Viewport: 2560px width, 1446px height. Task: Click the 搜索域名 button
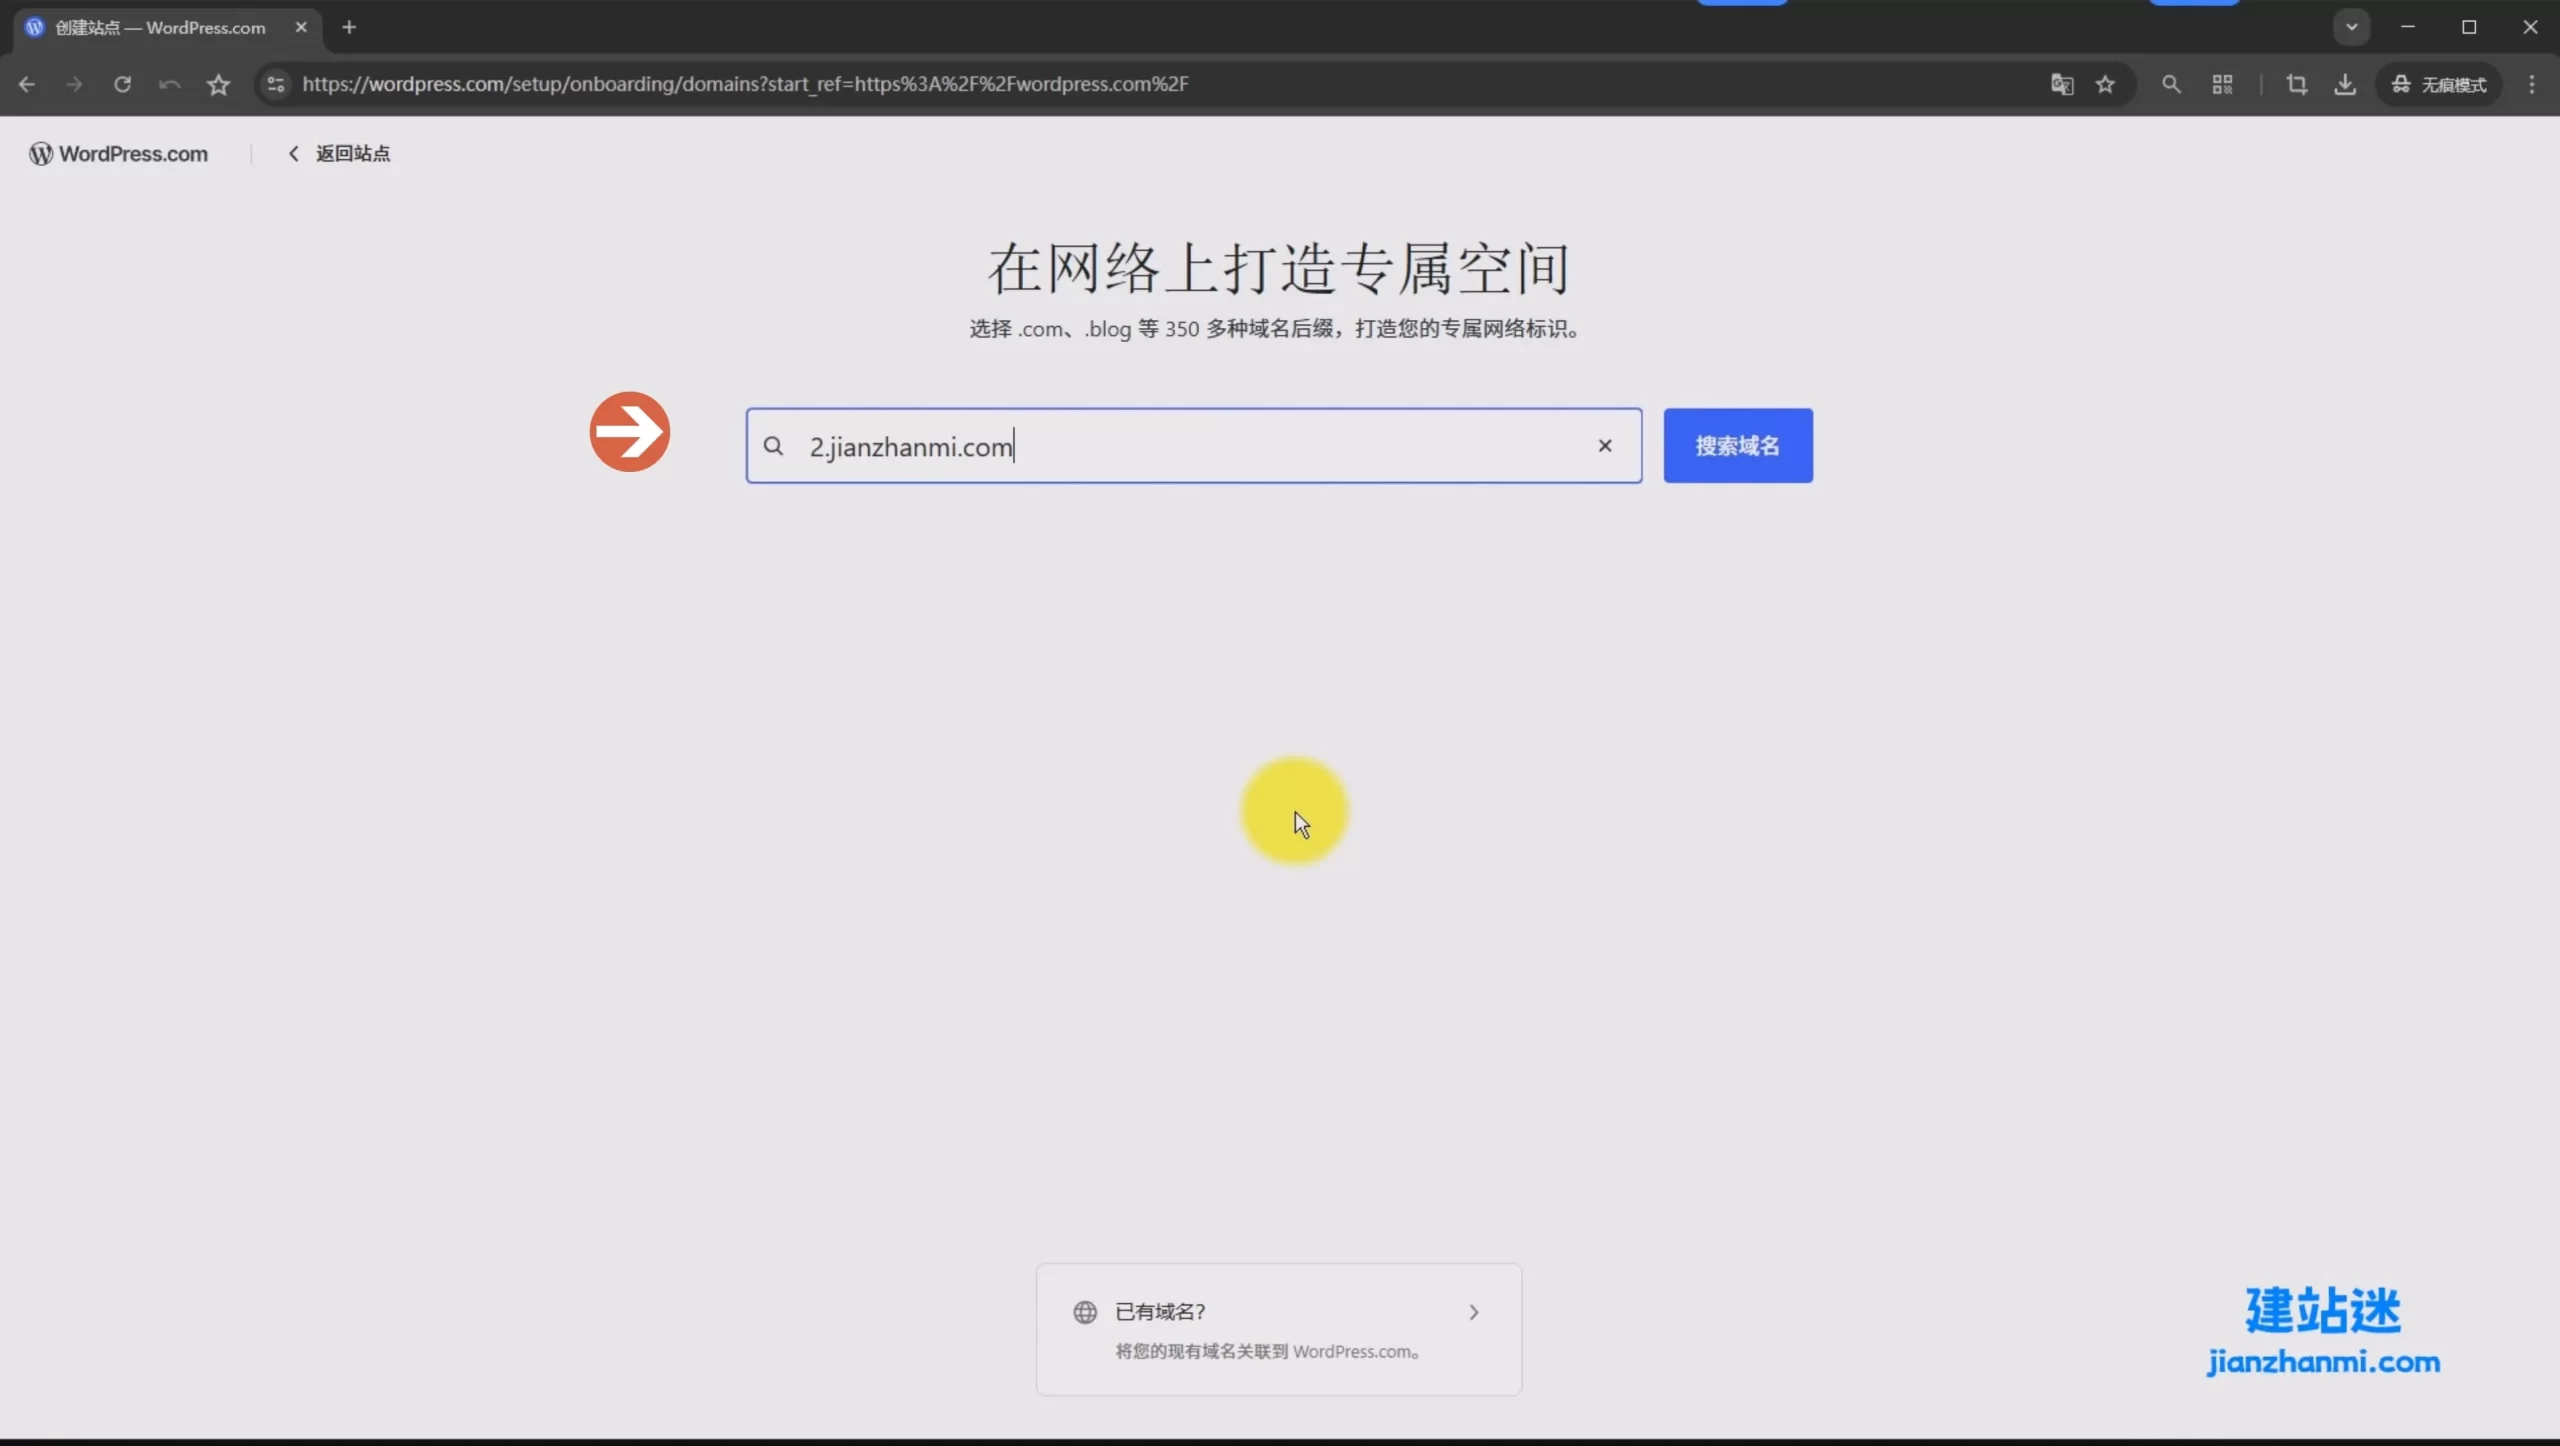1737,446
